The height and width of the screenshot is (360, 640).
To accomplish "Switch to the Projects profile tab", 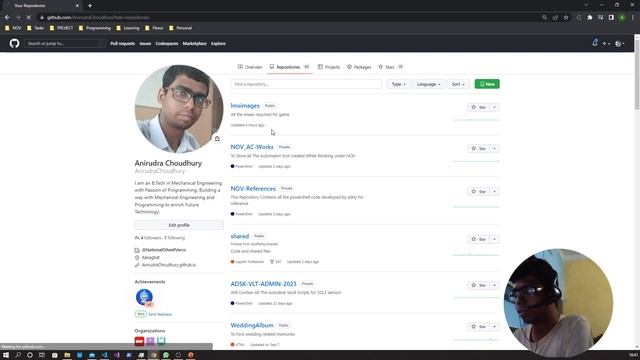I will coord(329,67).
